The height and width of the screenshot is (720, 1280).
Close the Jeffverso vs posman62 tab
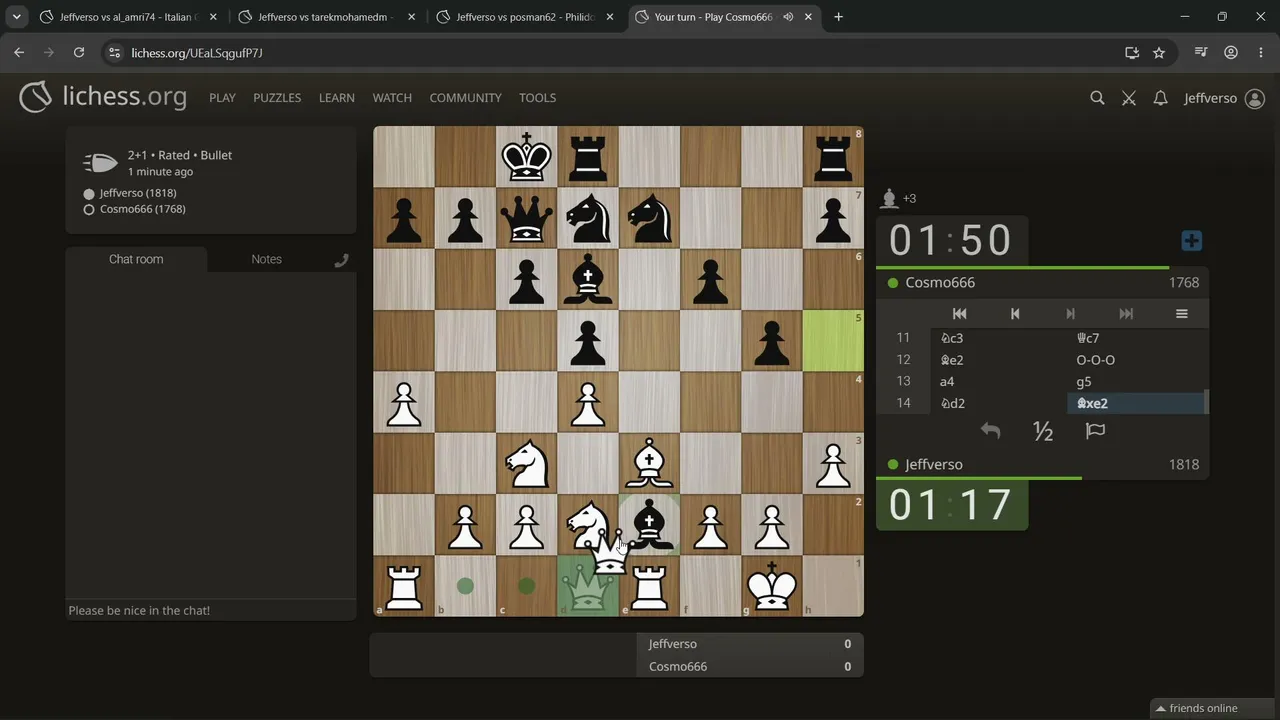pyautogui.click(x=609, y=17)
